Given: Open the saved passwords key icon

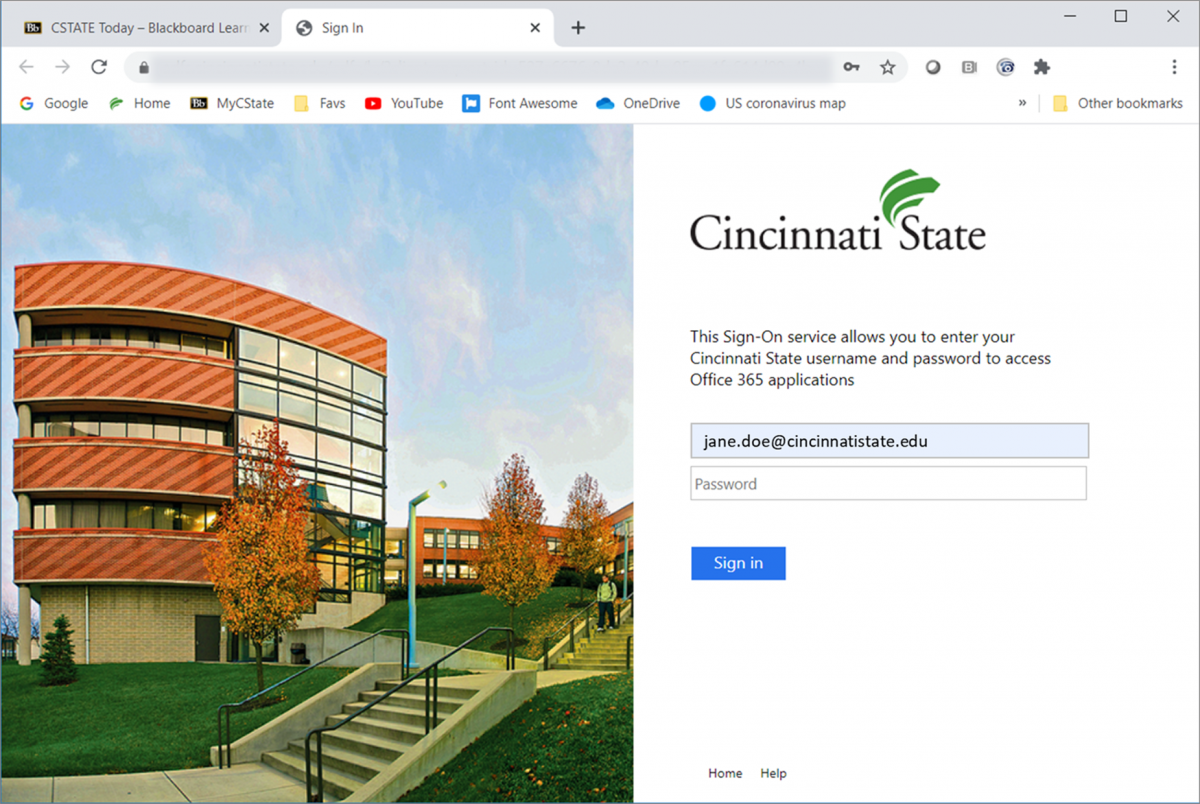Looking at the screenshot, I should coord(851,67).
